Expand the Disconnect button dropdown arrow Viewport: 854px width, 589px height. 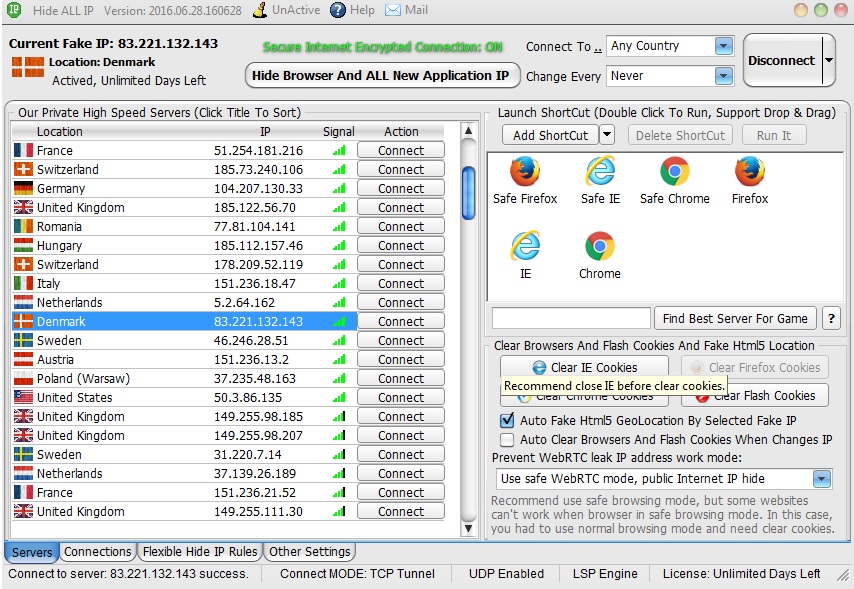828,60
